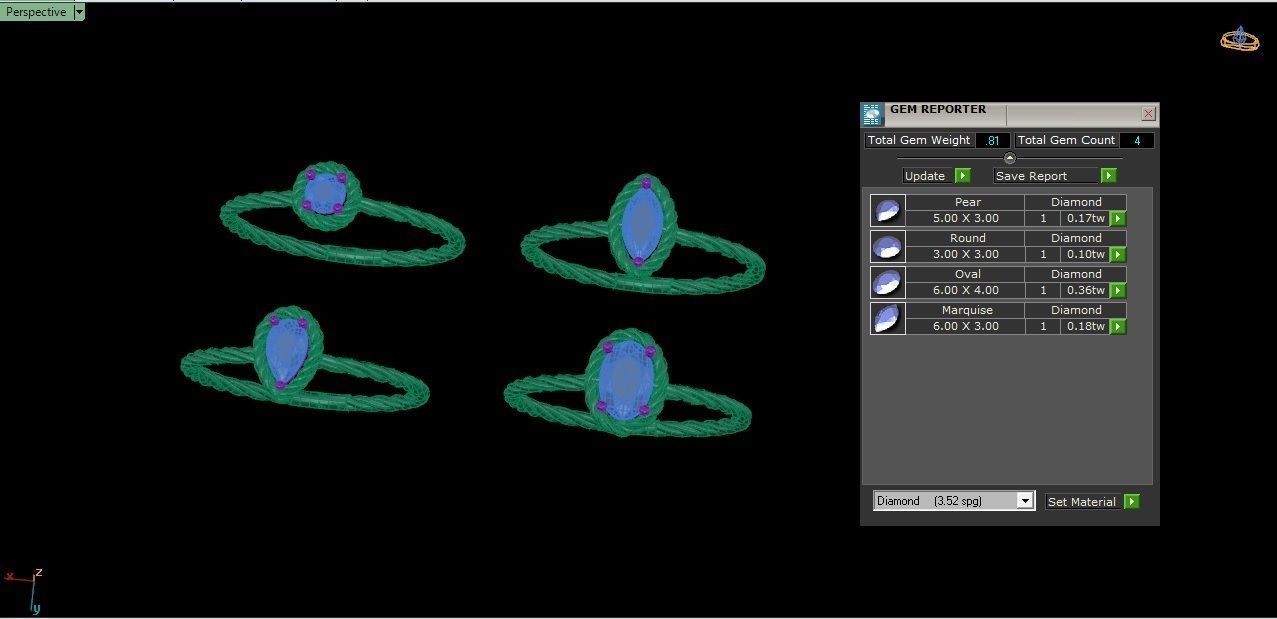Click the Perspective viewport label
This screenshot has height=619, width=1277.
point(36,12)
